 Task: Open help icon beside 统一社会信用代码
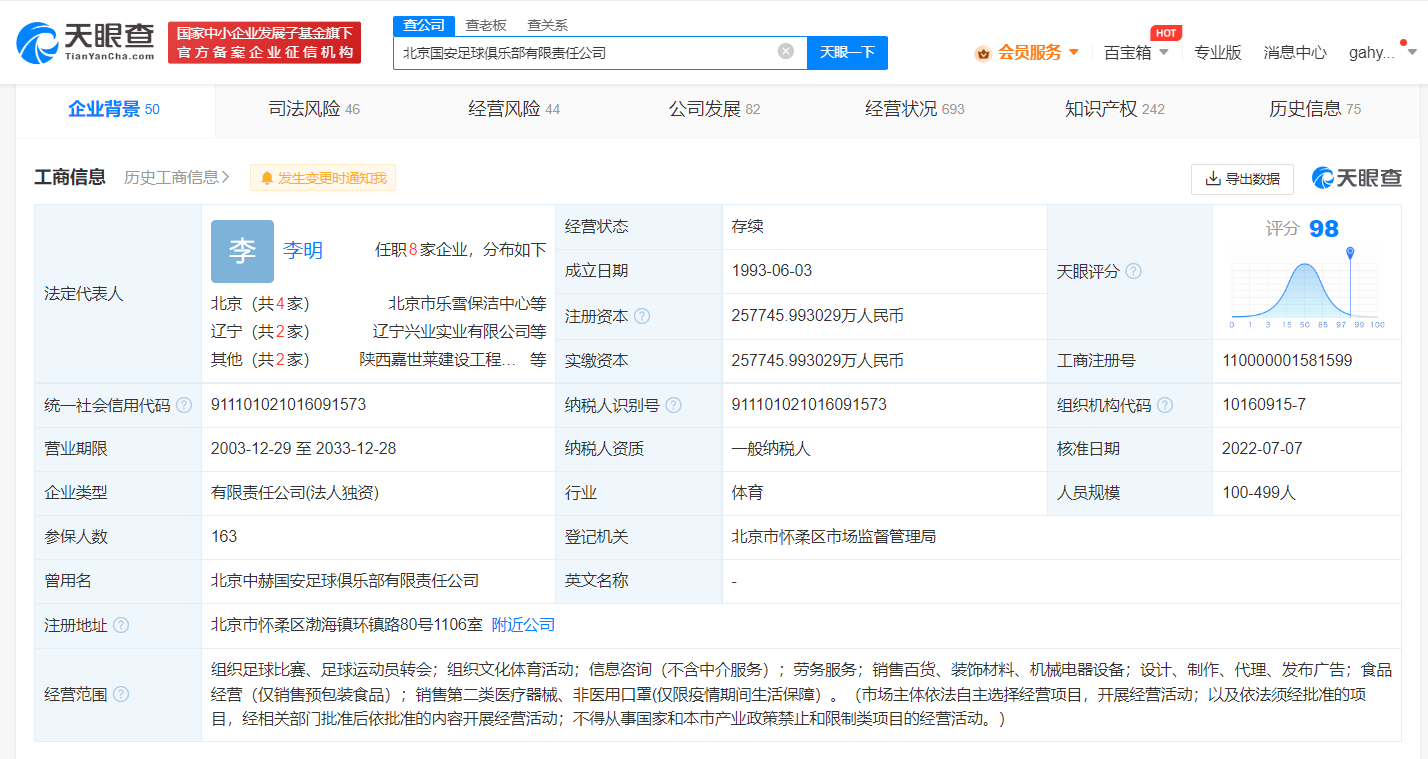pos(185,405)
